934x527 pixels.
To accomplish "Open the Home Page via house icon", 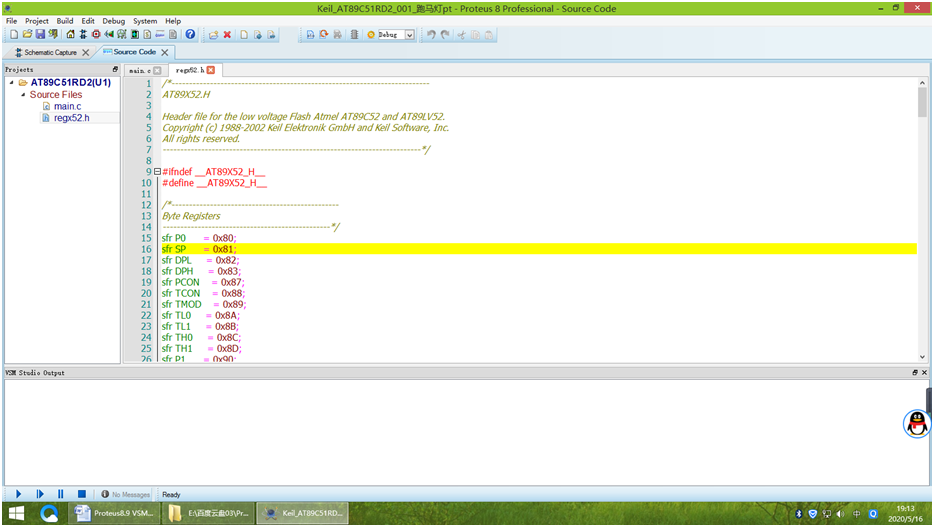I will click(x=70, y=35).
